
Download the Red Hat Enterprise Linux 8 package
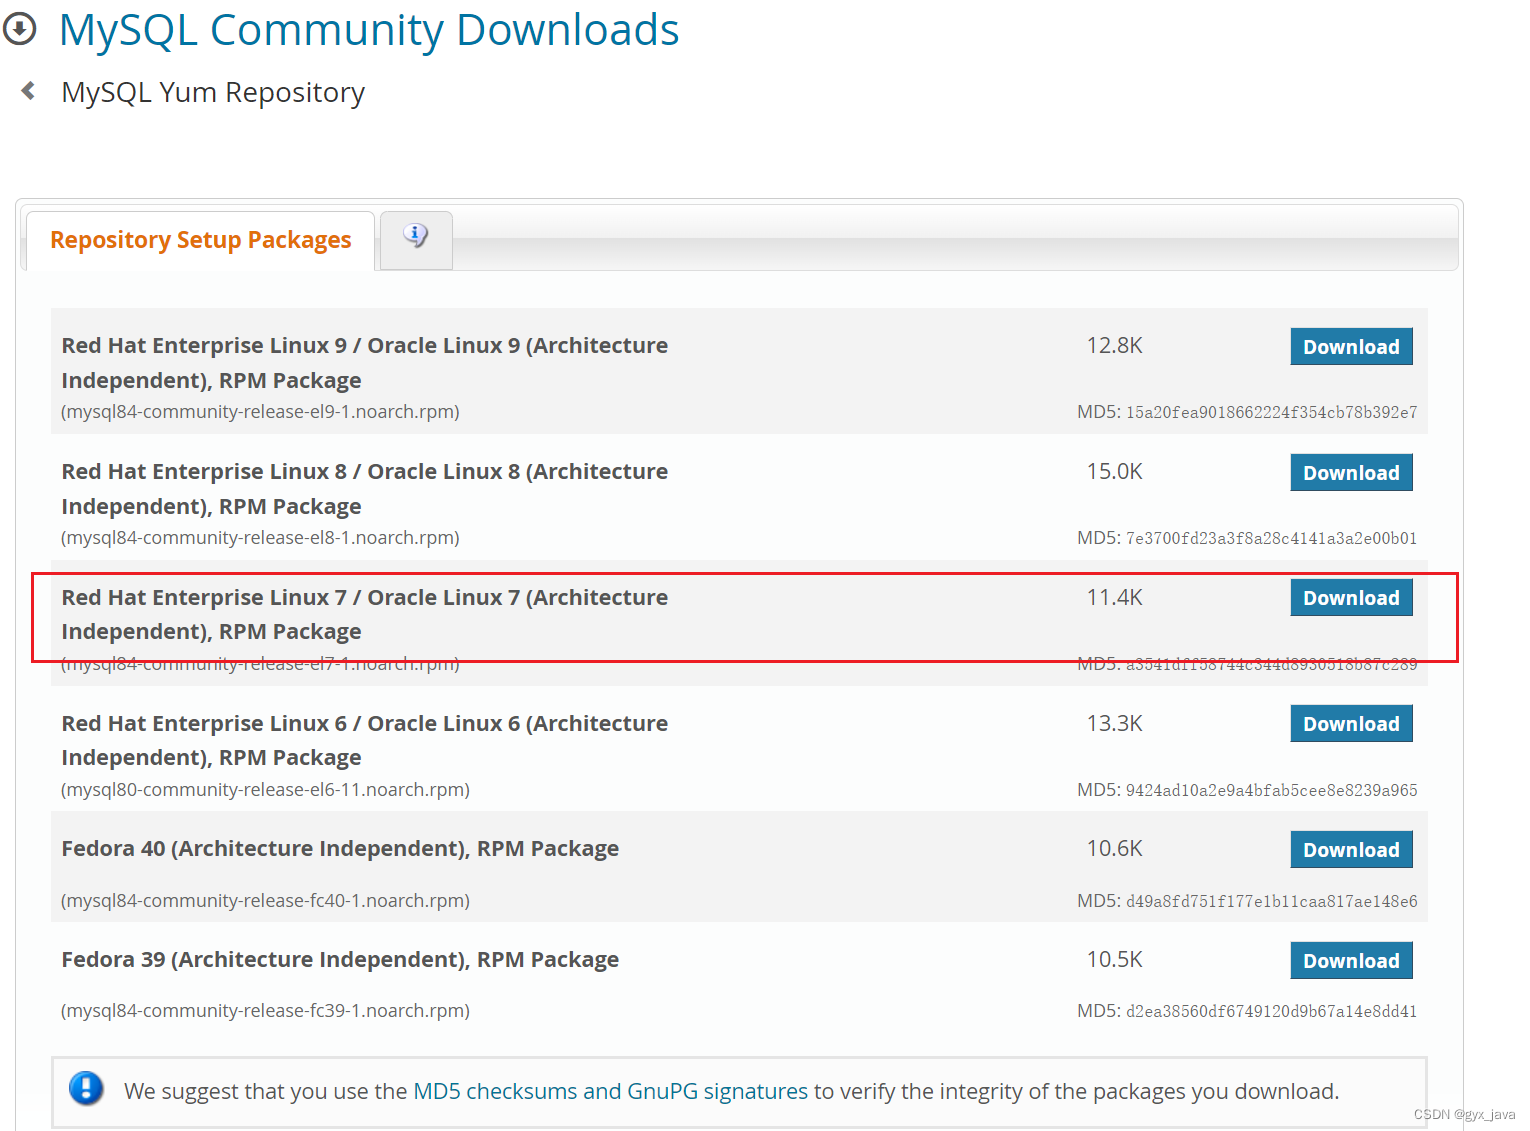pos(1351,472)
